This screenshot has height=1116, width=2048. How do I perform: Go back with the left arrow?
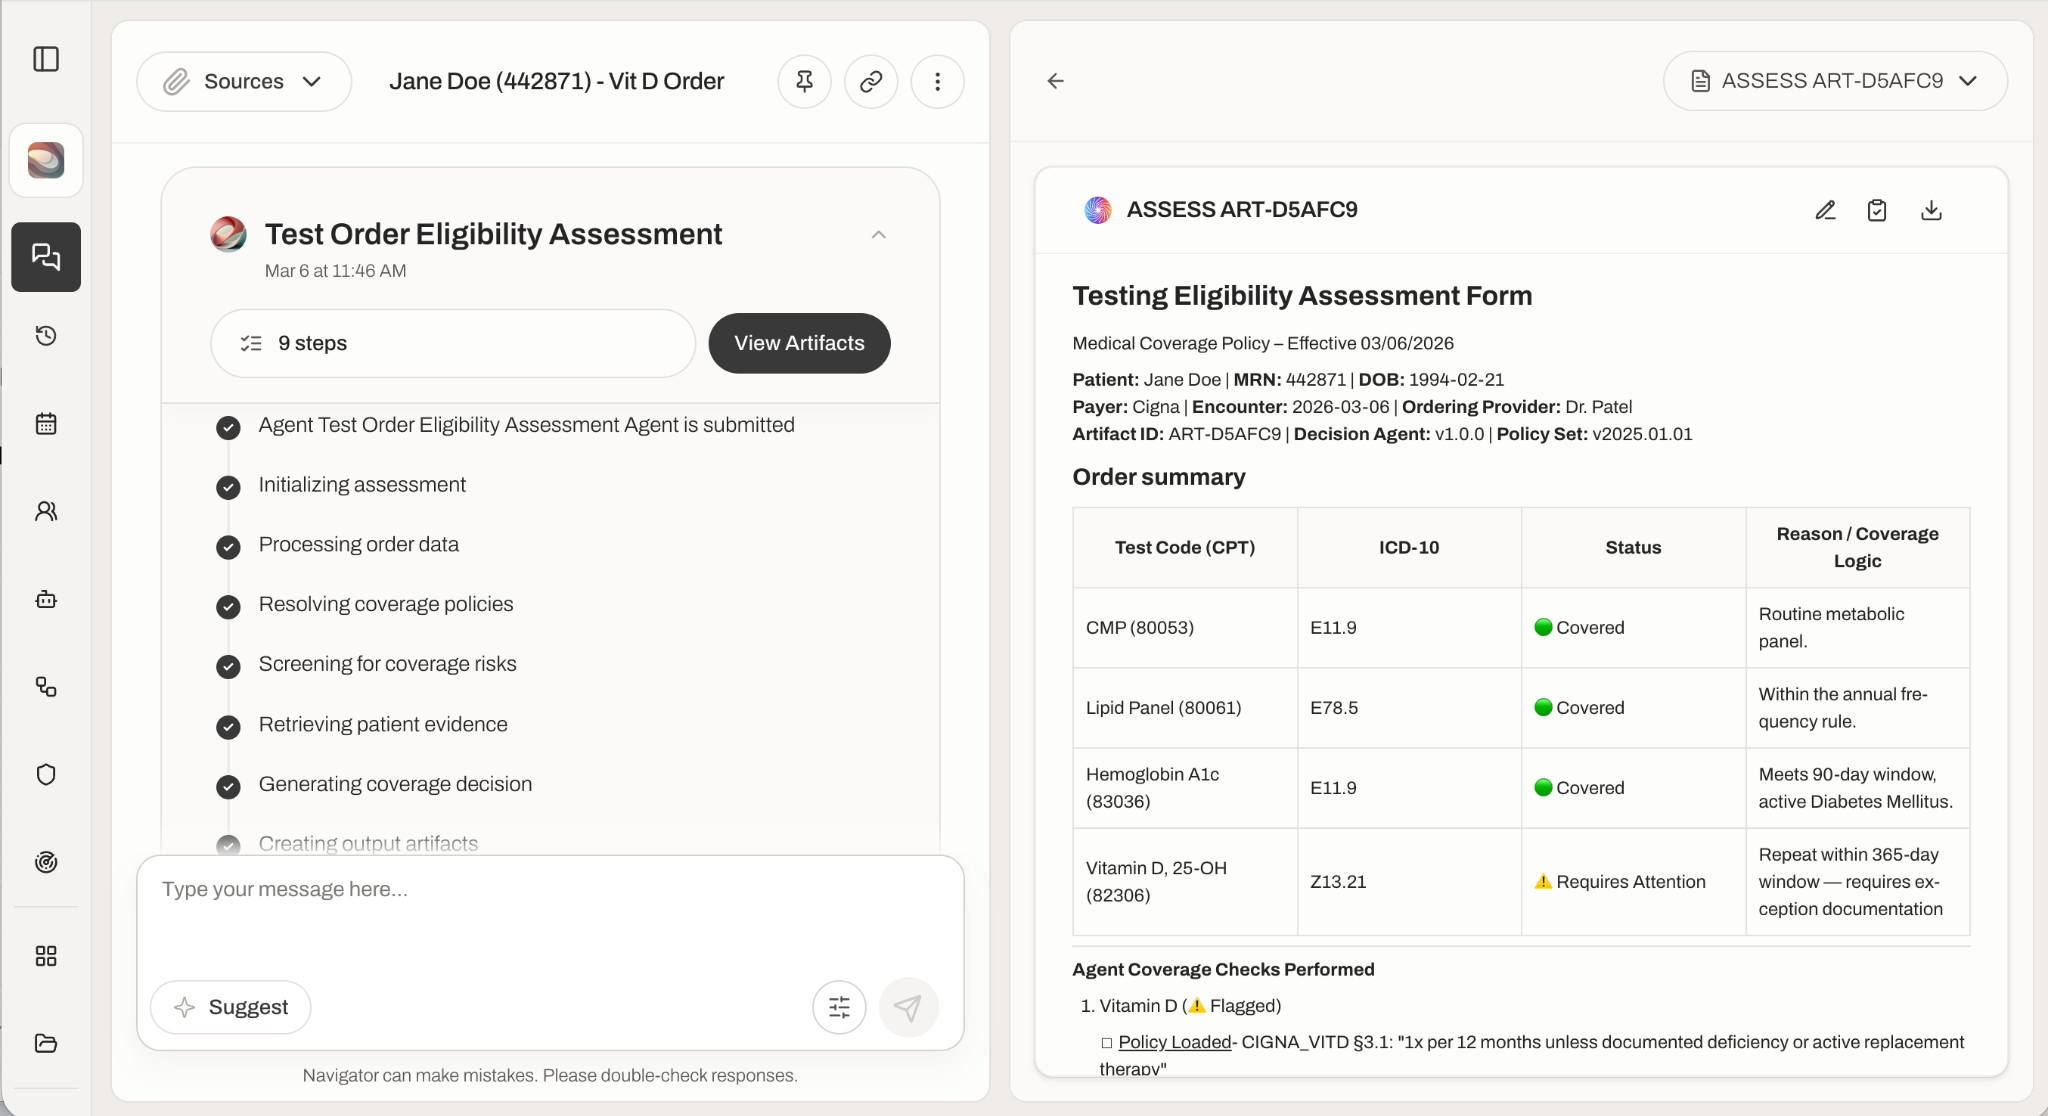click(1055, 81)
